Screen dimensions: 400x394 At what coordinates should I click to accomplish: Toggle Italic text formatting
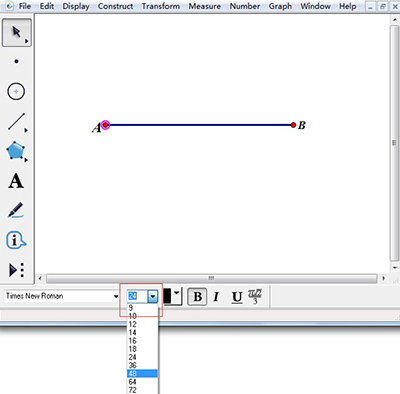(216, 296)
